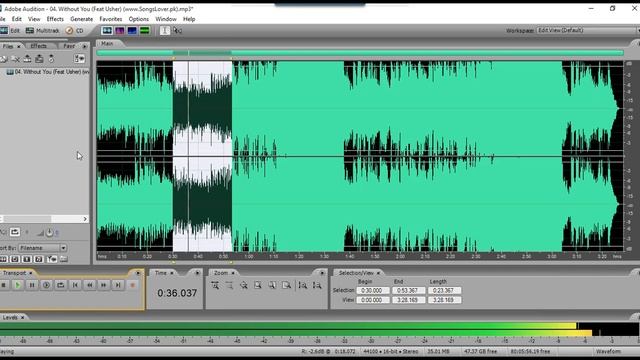The image size is (640, 360).
Task: Click Zoom Out Full Both Axes
Action: pyautogui.click(x=244, y=285)
